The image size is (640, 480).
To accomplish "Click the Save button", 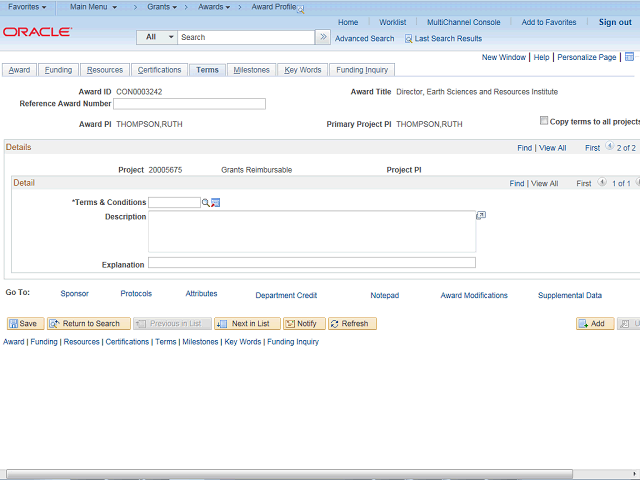I will pyautogui.click(x=25, y=324).
